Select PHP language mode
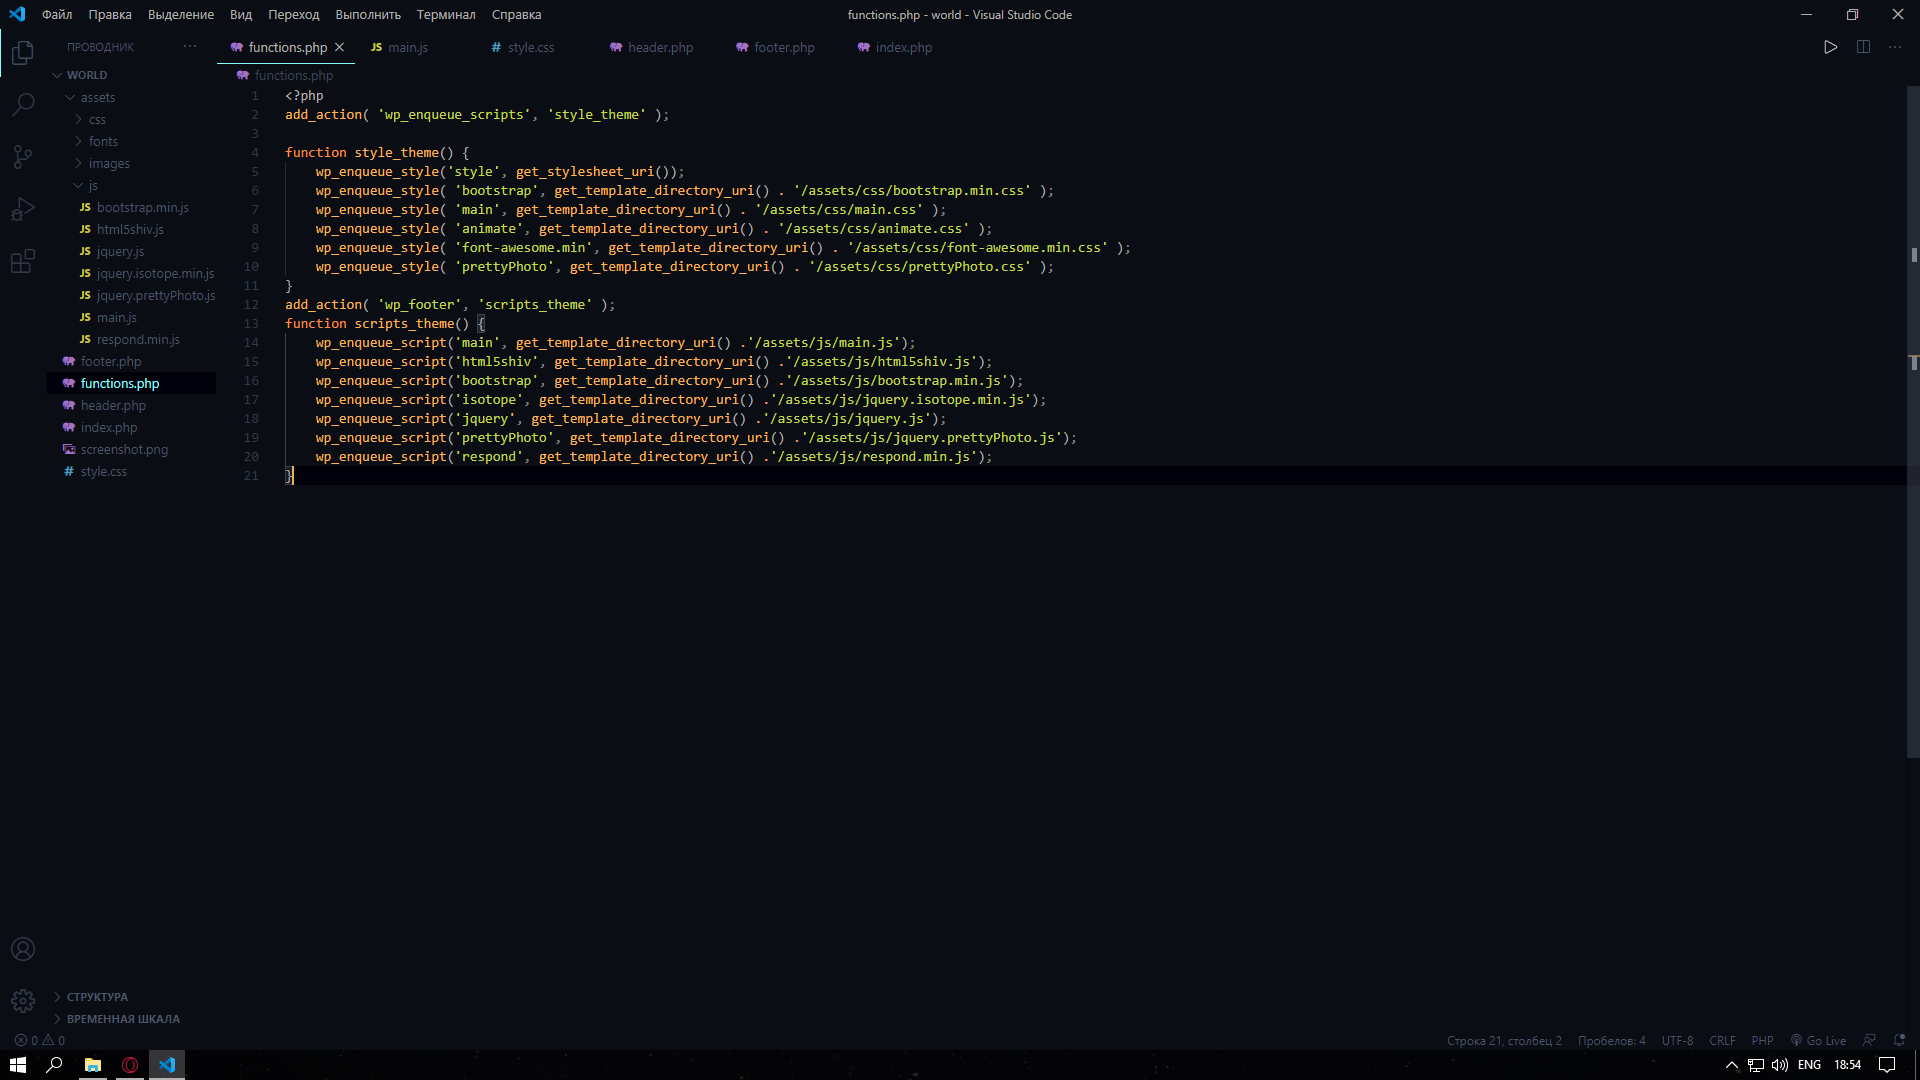Screen dimensions: 1920x1080 point(1762,1040)
